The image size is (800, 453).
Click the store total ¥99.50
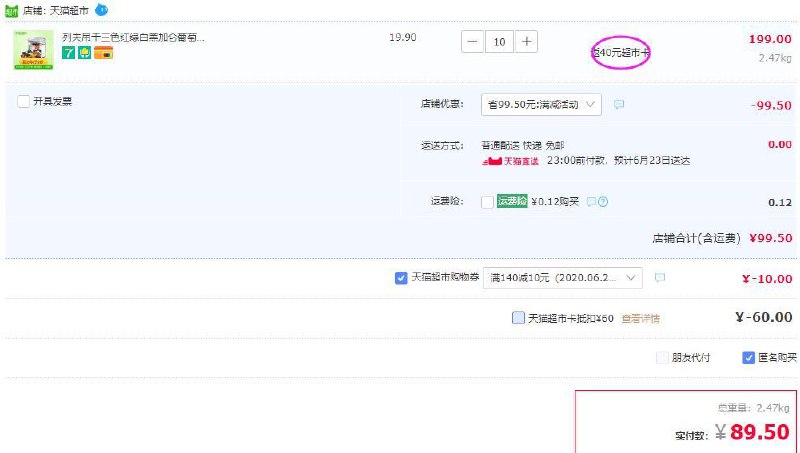click(770, 238)
